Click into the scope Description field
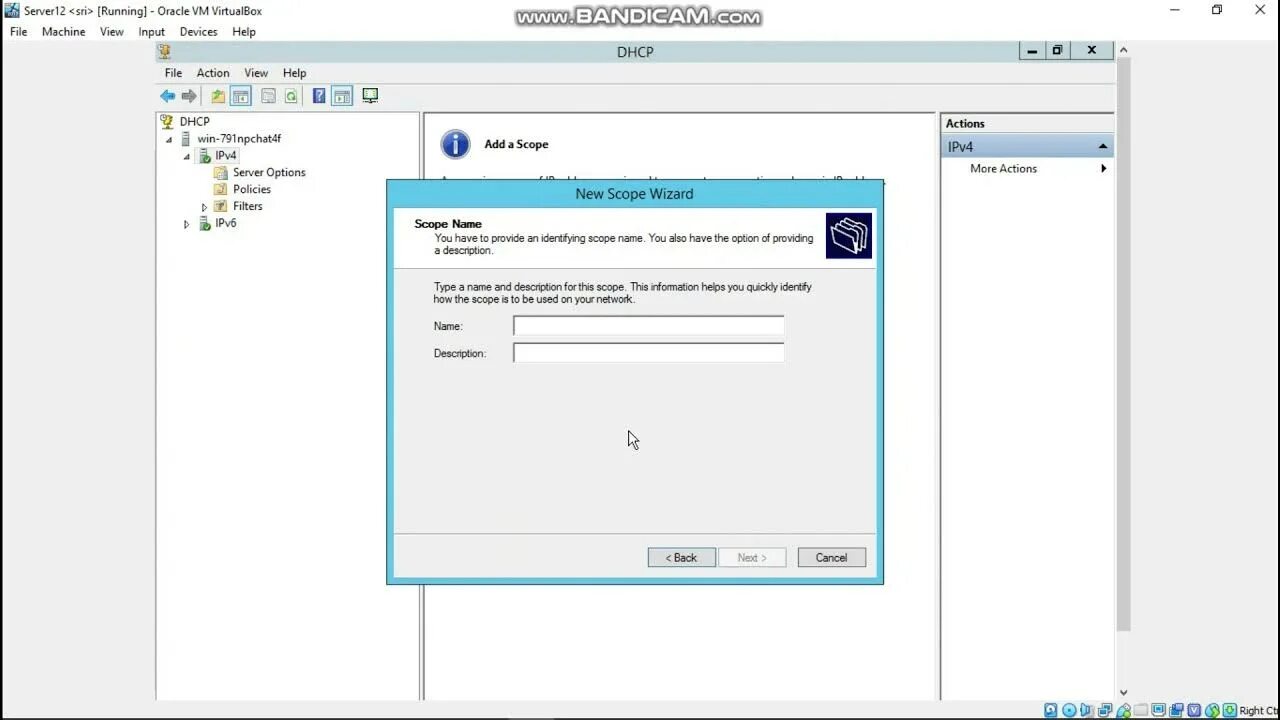 [x=648, y=353]
